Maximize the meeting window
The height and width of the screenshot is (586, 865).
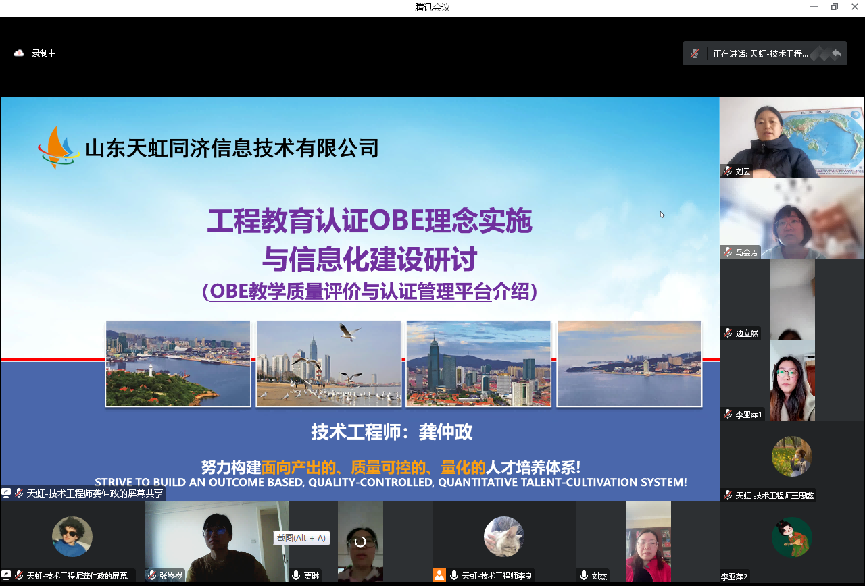coord(834,7)
